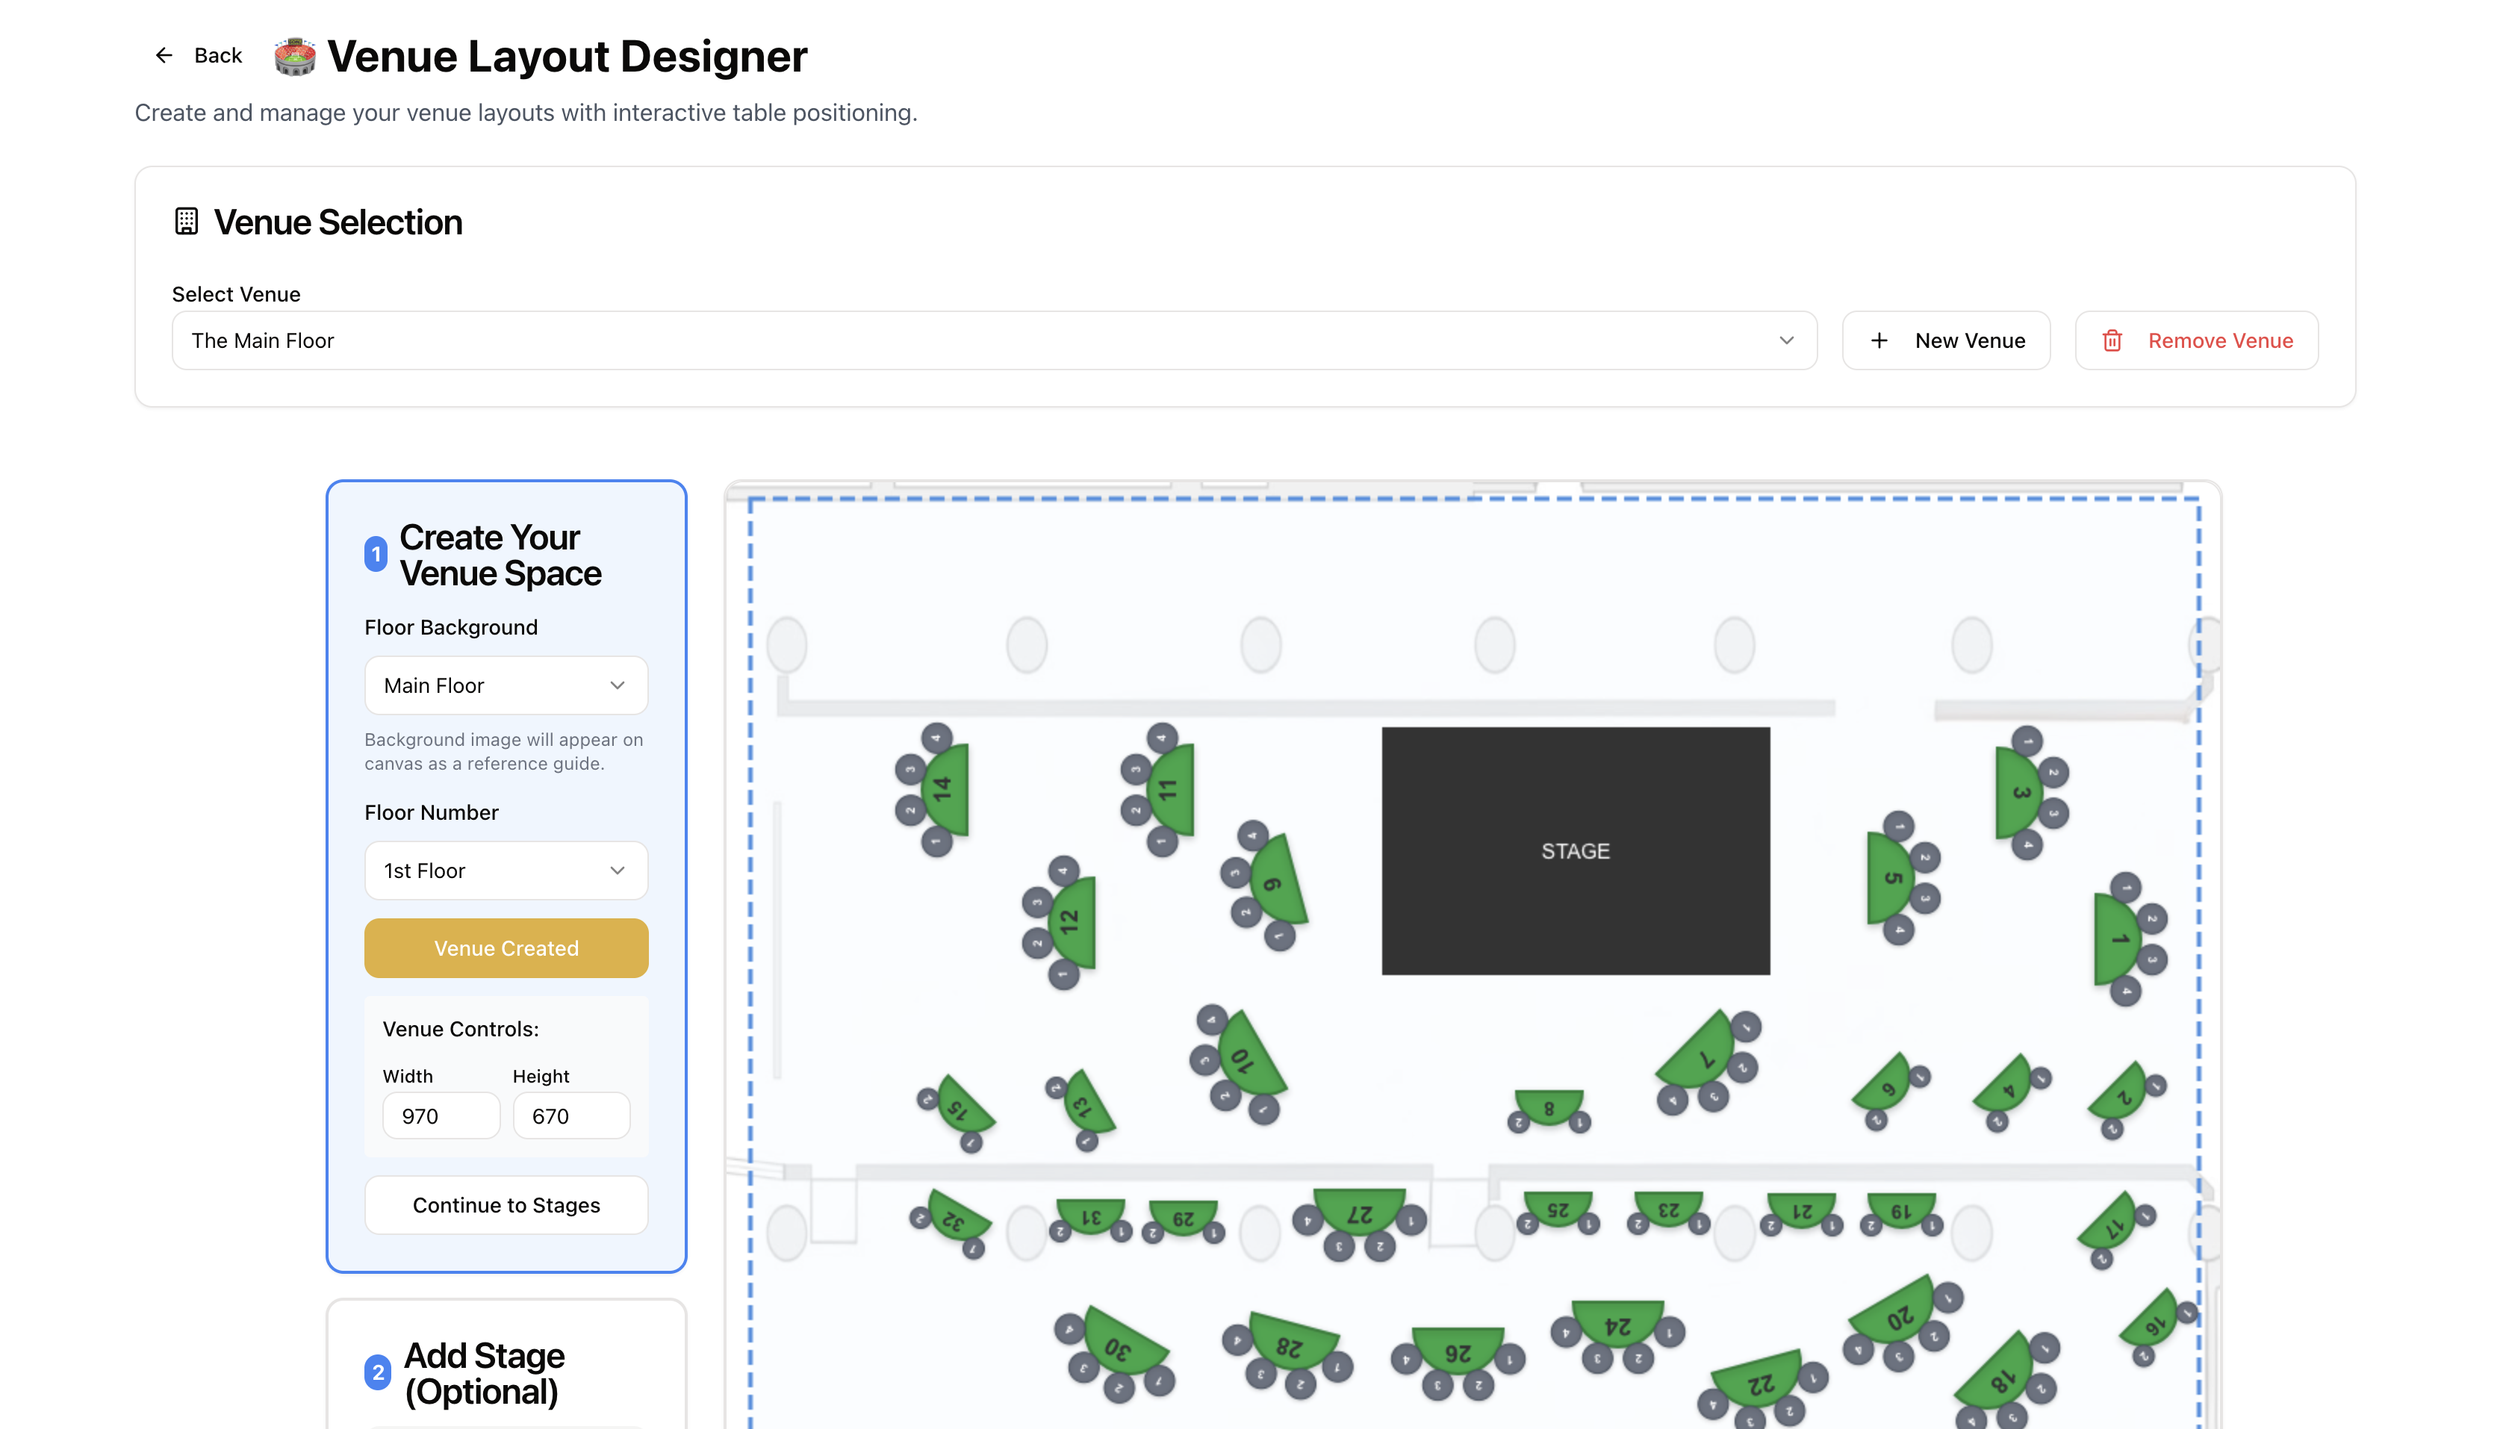
Task: Expand the Floor Background dropdown
Action: coord(506,685)
